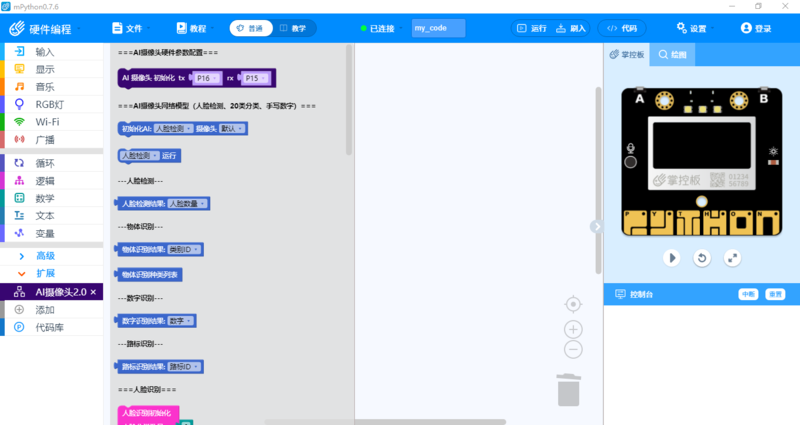Expand simulator to fullscreen icon
The height and width of the screenshot is (425, 800).
732,258
